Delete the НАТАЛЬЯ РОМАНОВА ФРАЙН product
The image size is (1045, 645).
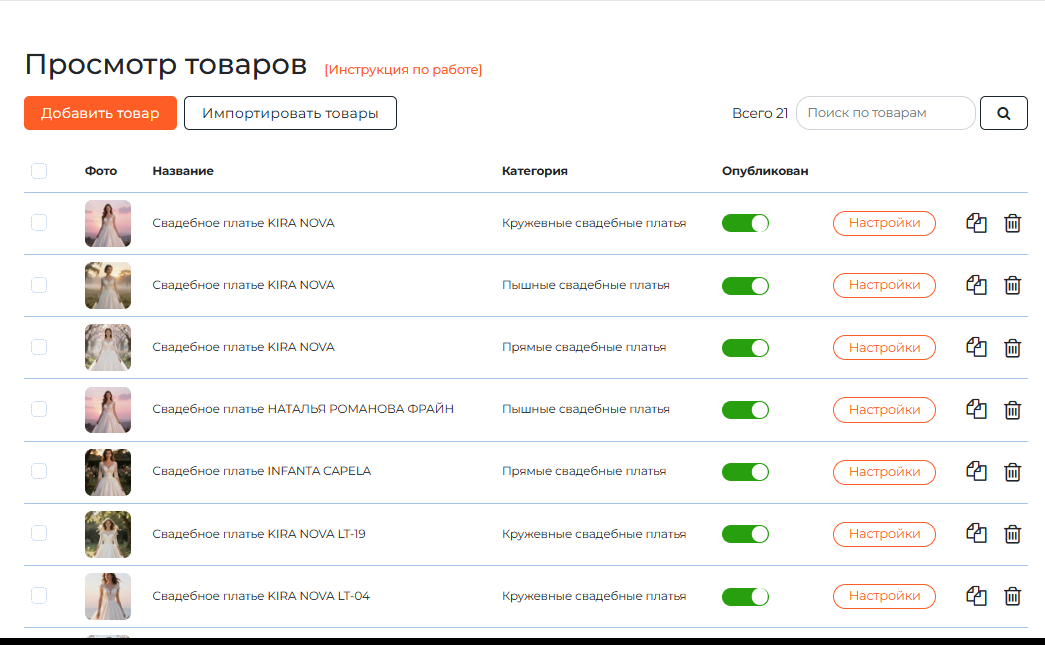[x=1012, y=410]
